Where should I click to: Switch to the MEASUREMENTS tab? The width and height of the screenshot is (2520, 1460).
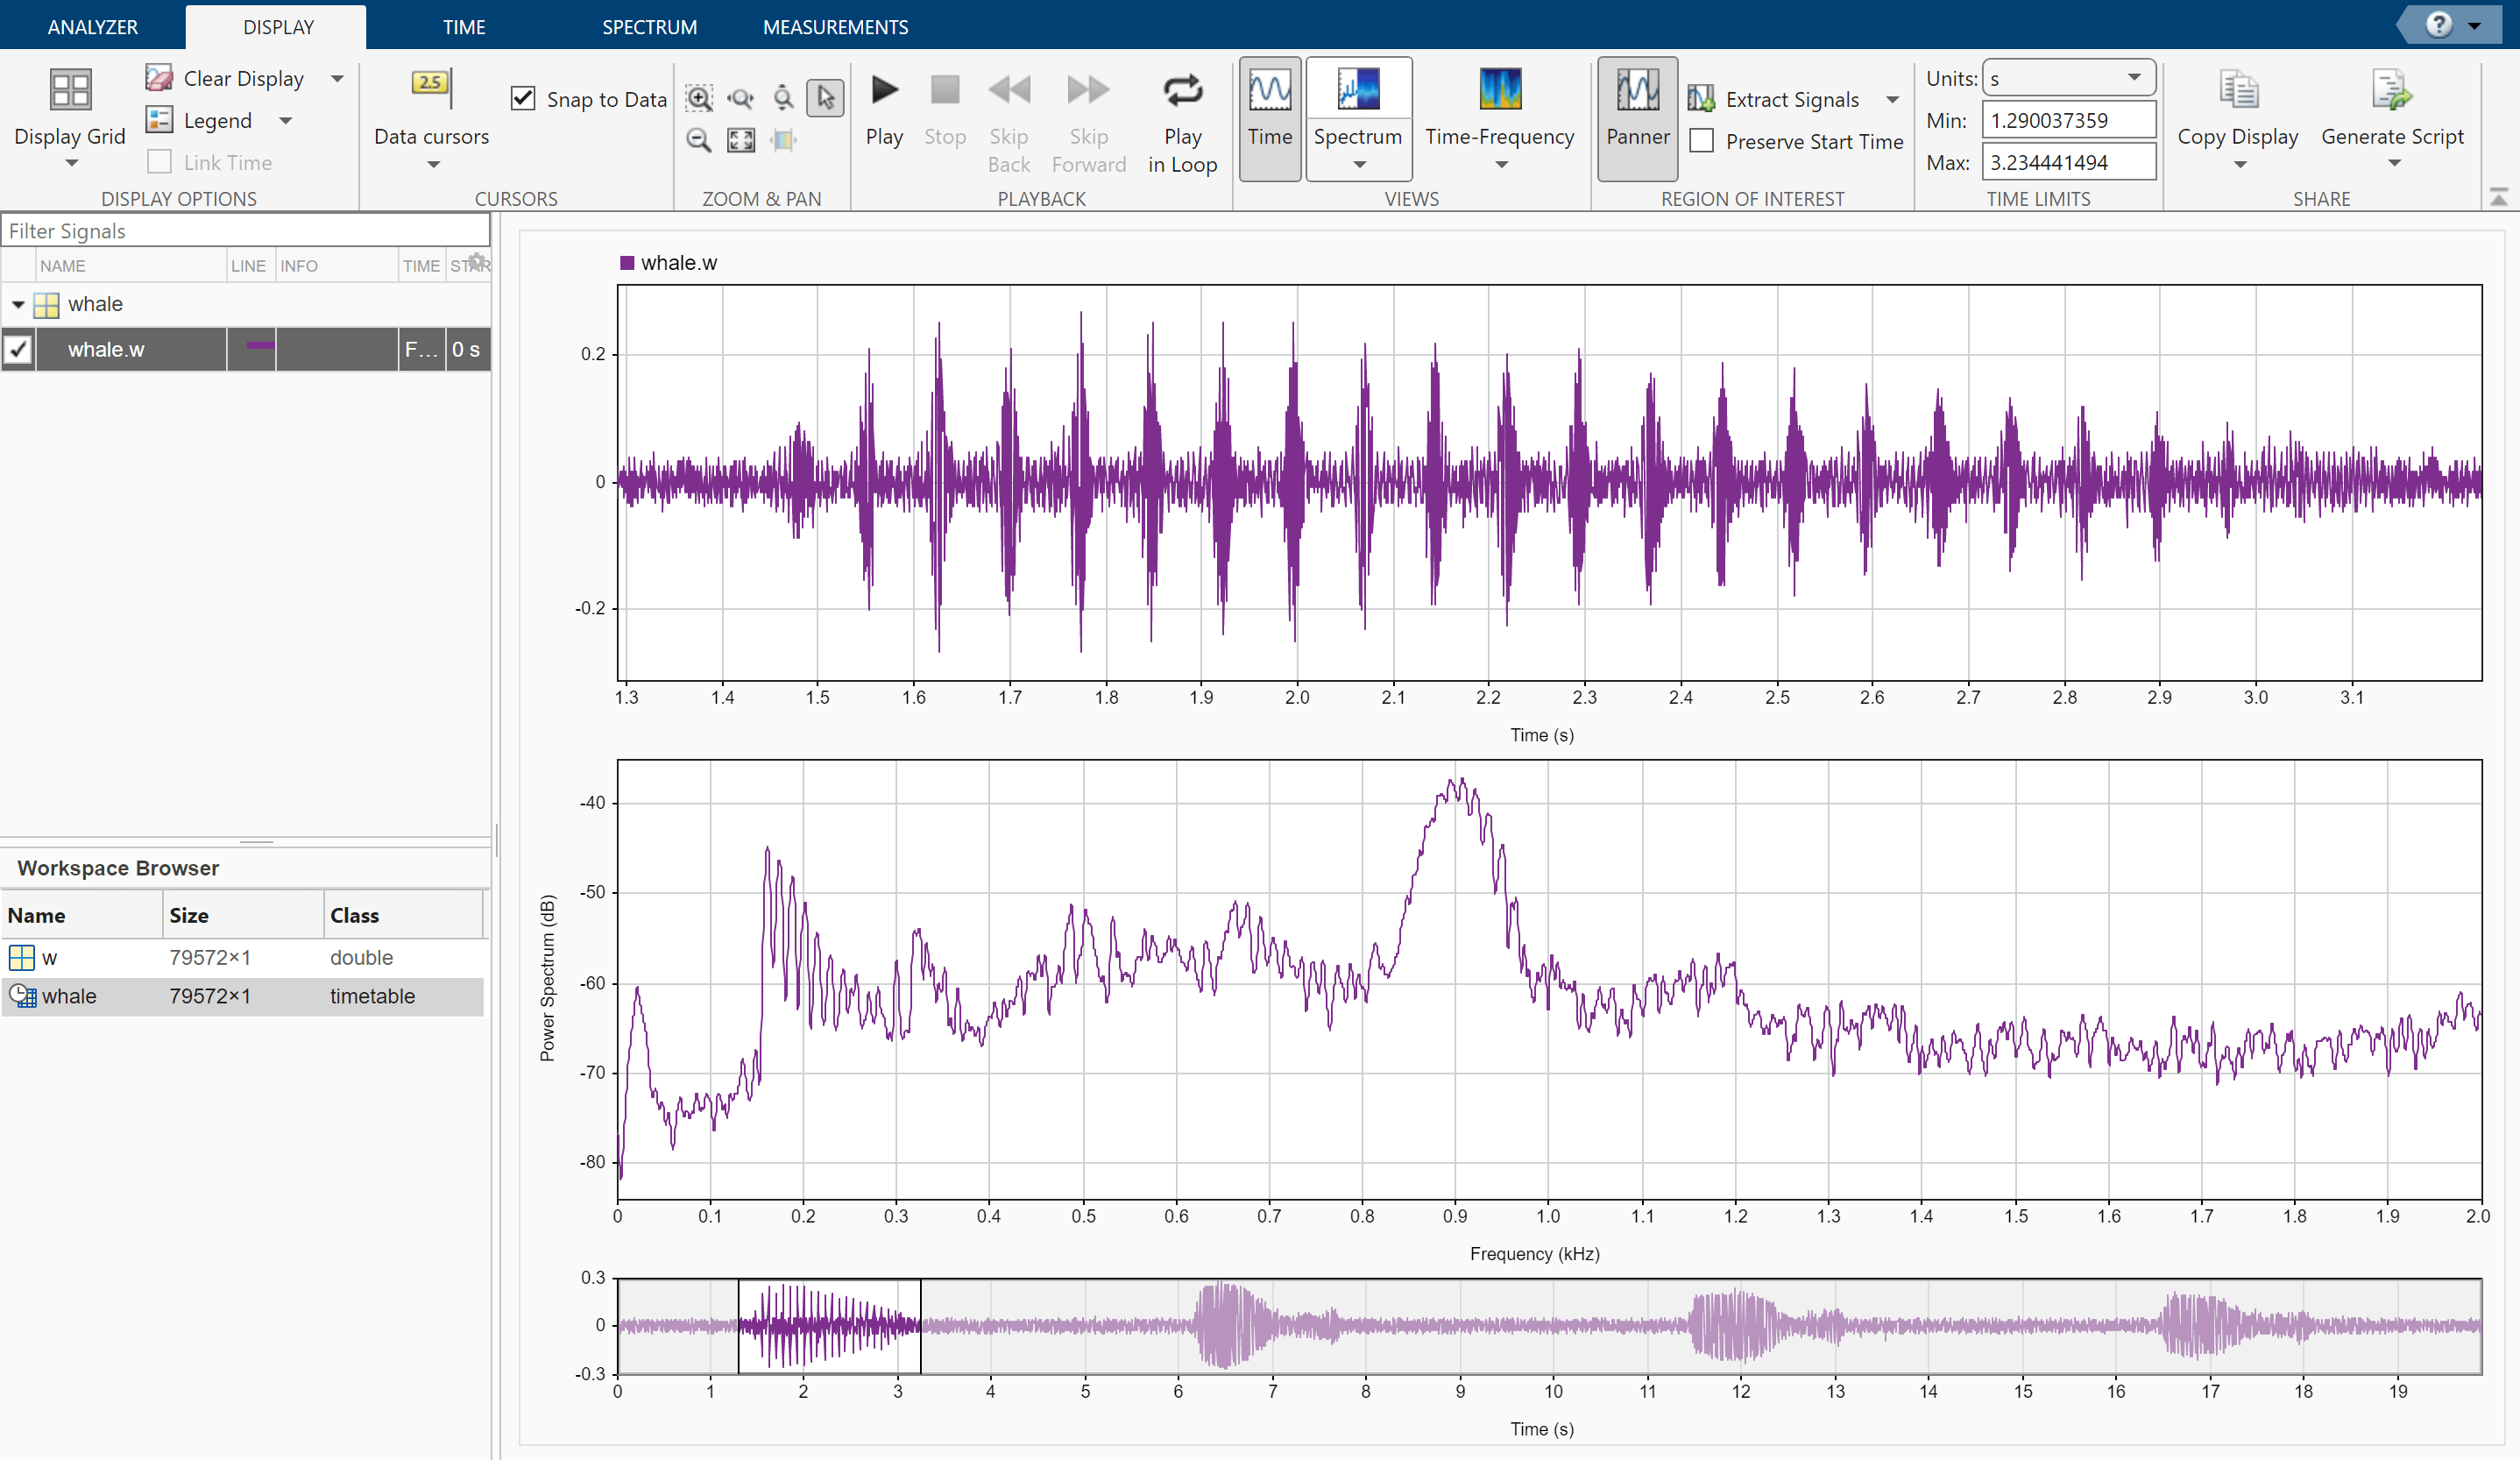point(835,27)
